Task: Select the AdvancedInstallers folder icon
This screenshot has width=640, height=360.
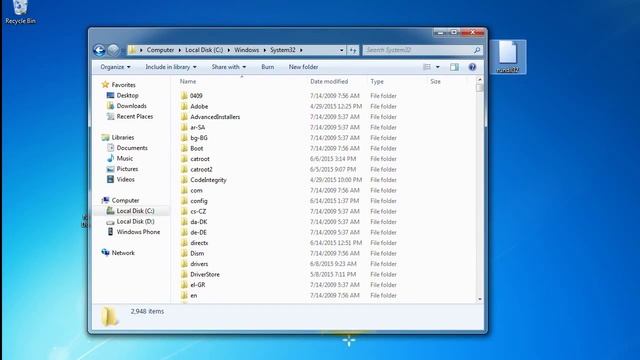Action: click(184, 117)
